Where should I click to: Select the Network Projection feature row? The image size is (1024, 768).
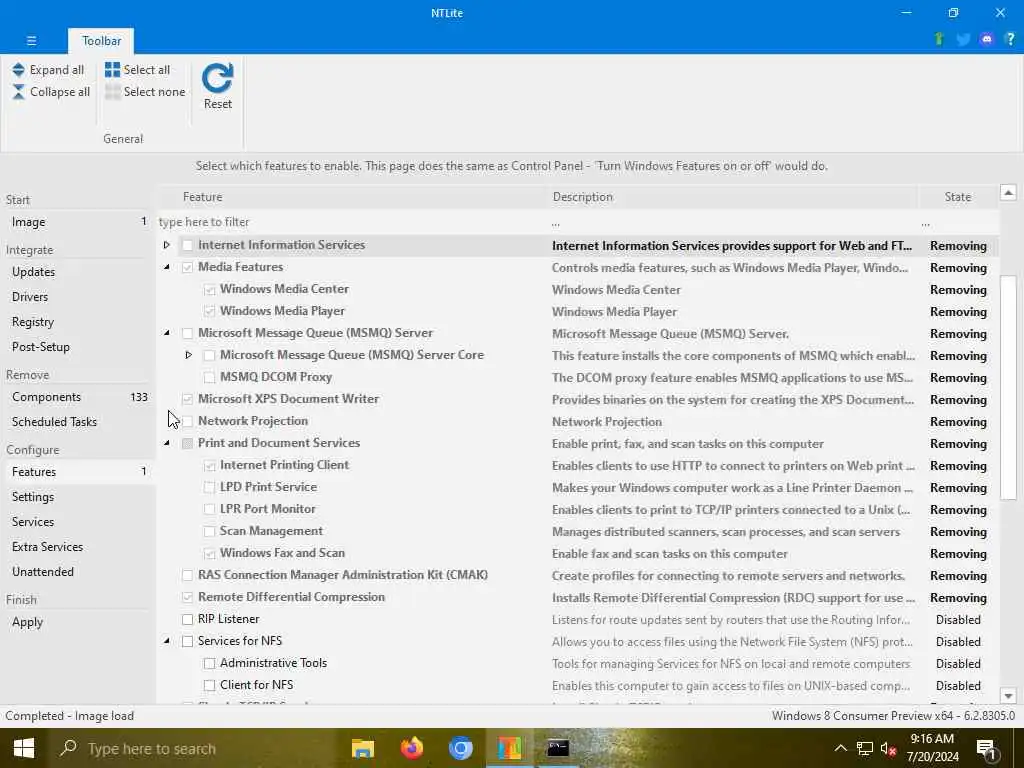coord(579,421)
